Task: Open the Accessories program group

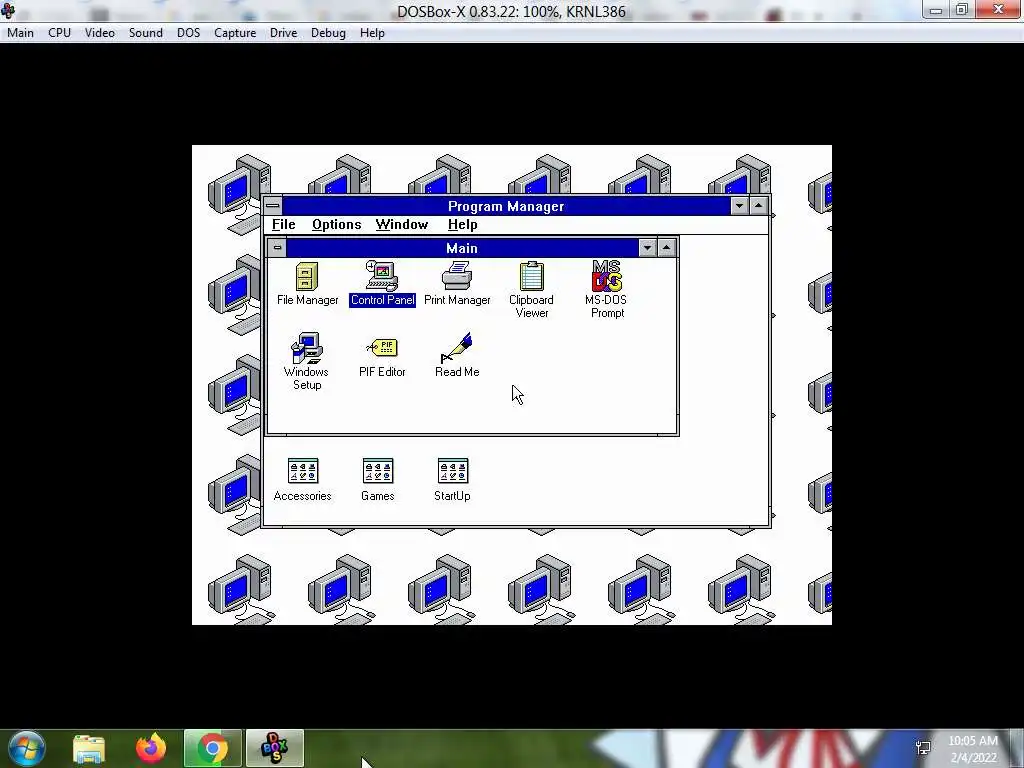Action: pos(302,479)
